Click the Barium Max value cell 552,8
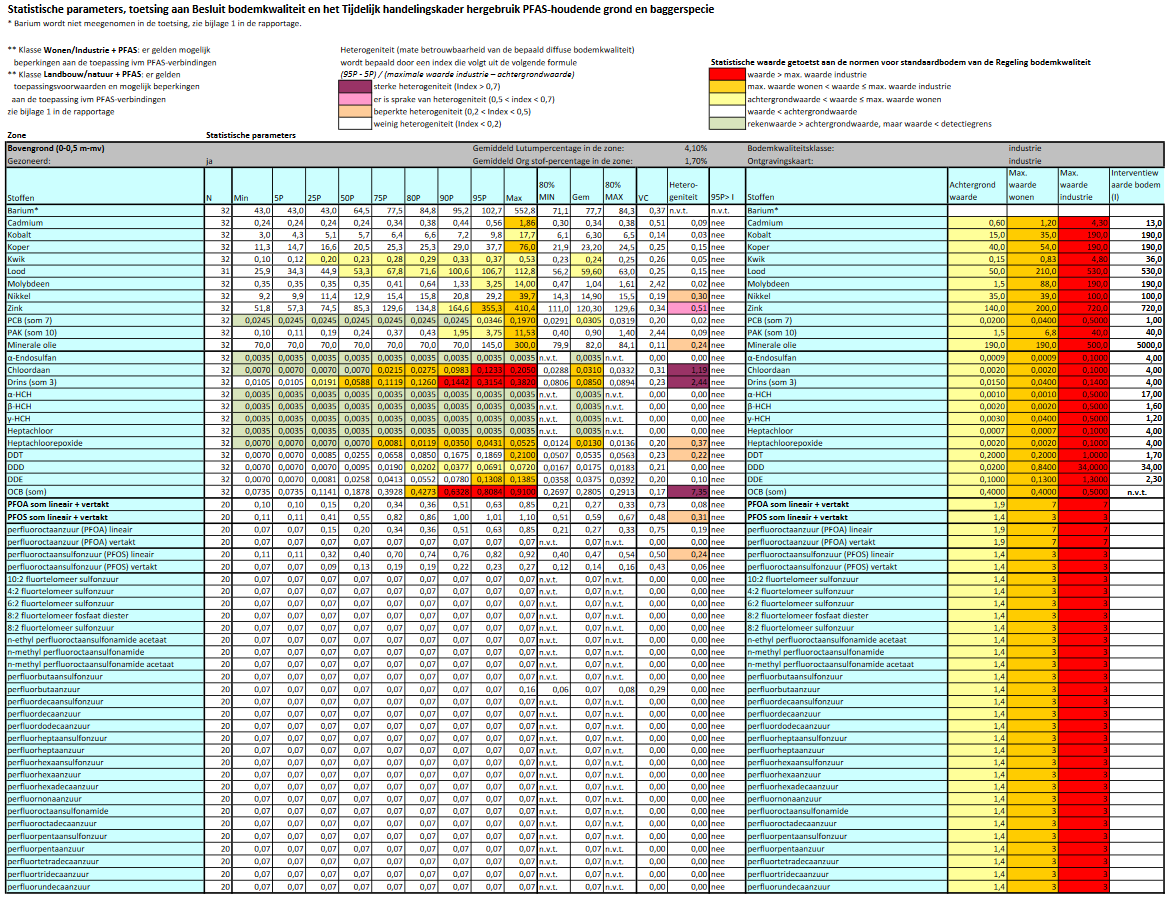Screen dimensions: 1170x898 [x=522, y=211]
